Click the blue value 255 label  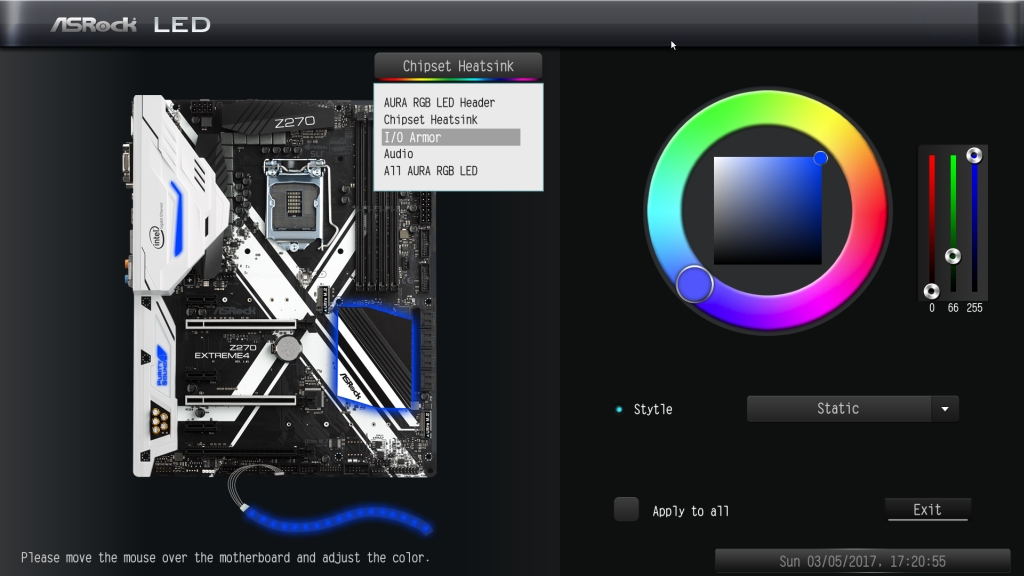tap(974, 308)
